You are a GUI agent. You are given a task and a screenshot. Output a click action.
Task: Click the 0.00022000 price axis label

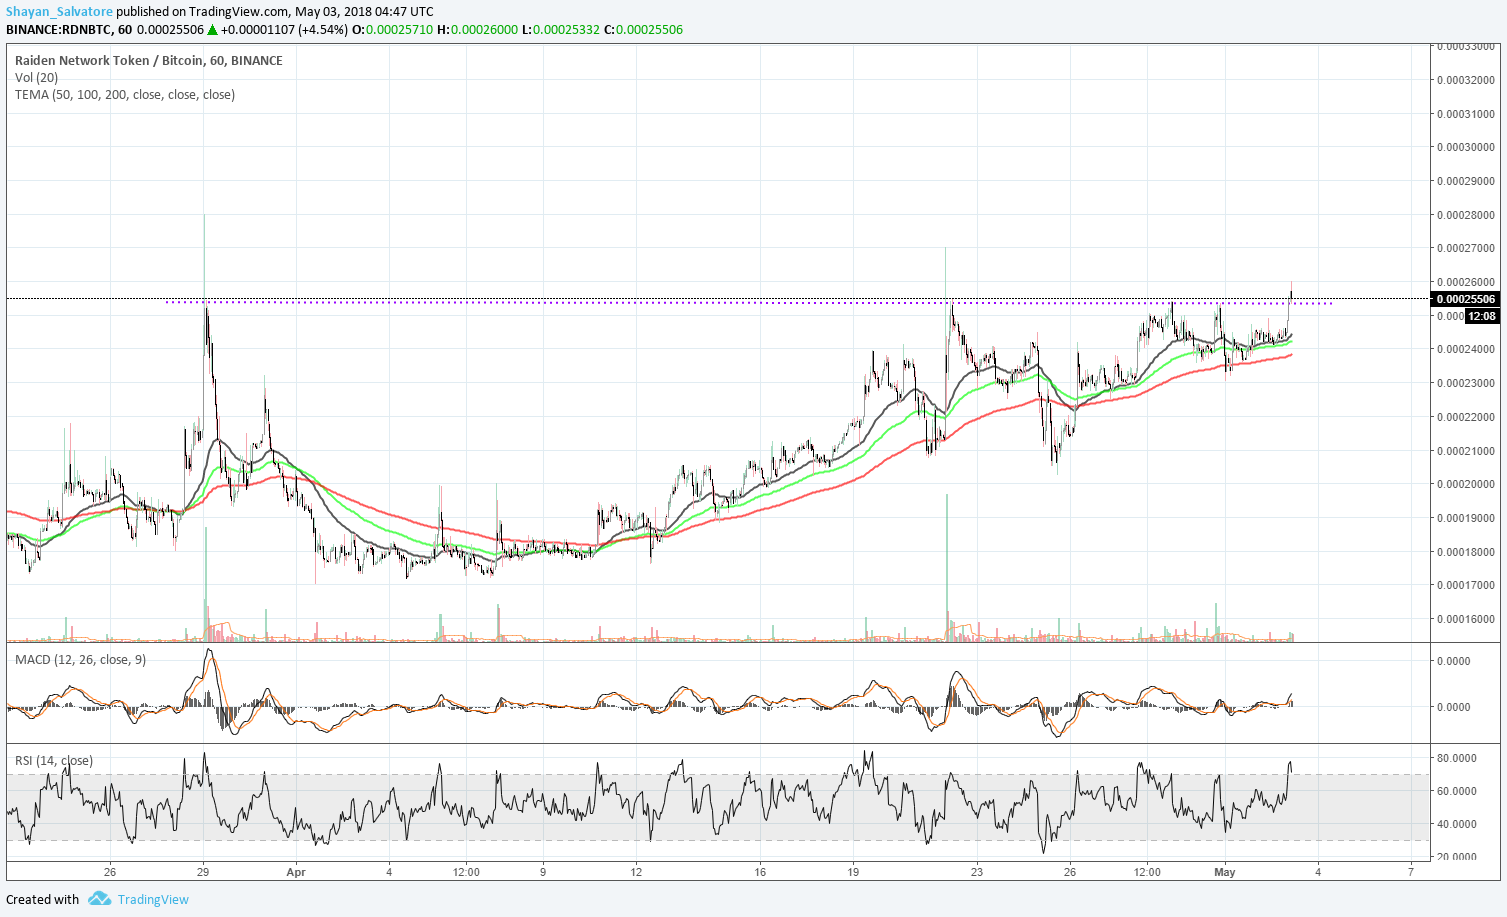1466,417
